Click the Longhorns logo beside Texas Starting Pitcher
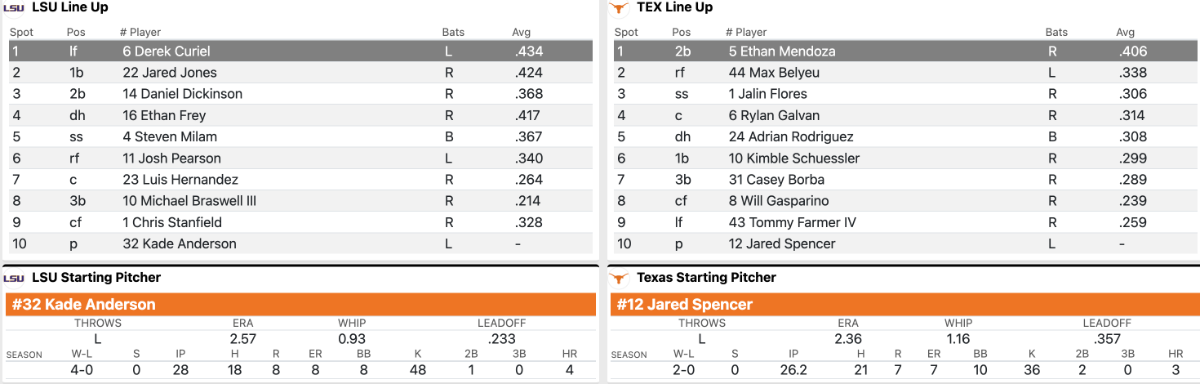1200x384 pixels. [621, 278]
